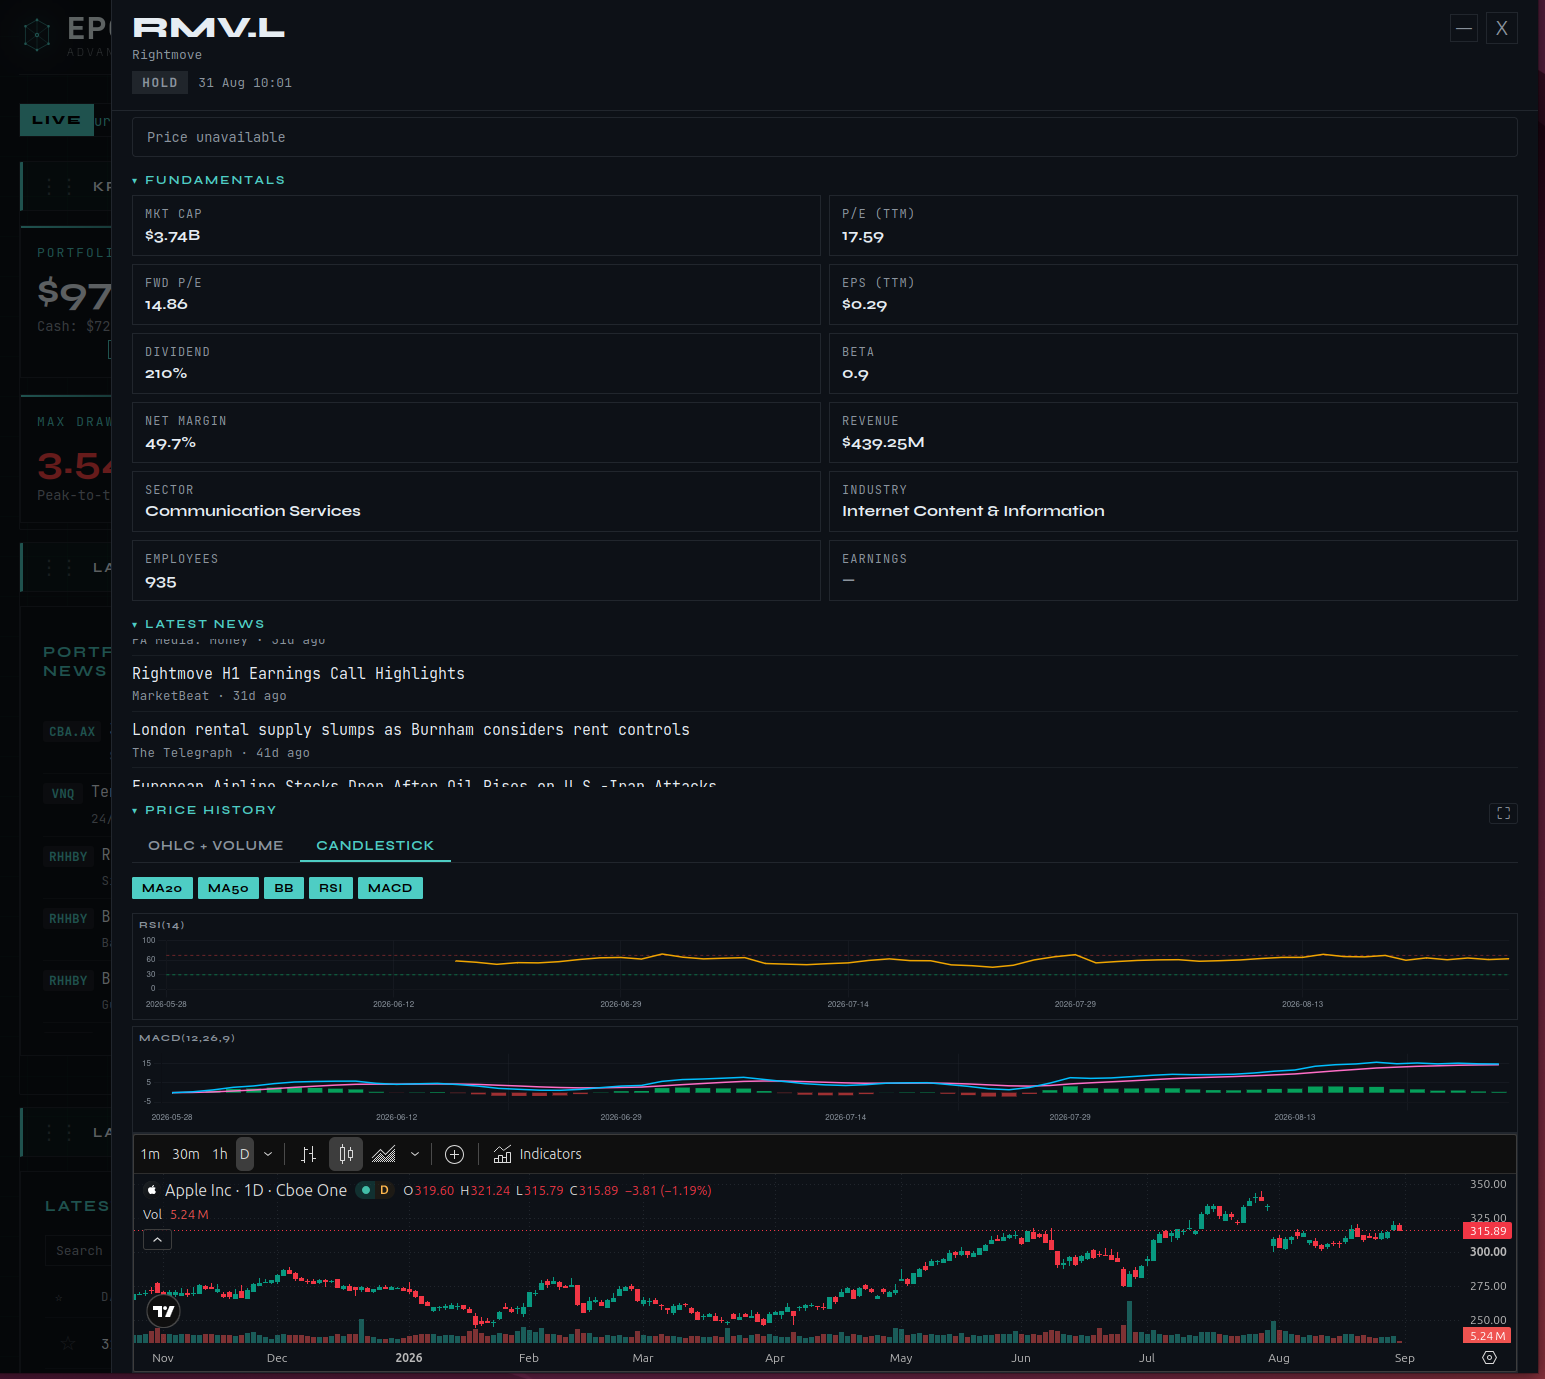Open Rightmove H1 Earnings Call Highlights article

tap(298, 674)
